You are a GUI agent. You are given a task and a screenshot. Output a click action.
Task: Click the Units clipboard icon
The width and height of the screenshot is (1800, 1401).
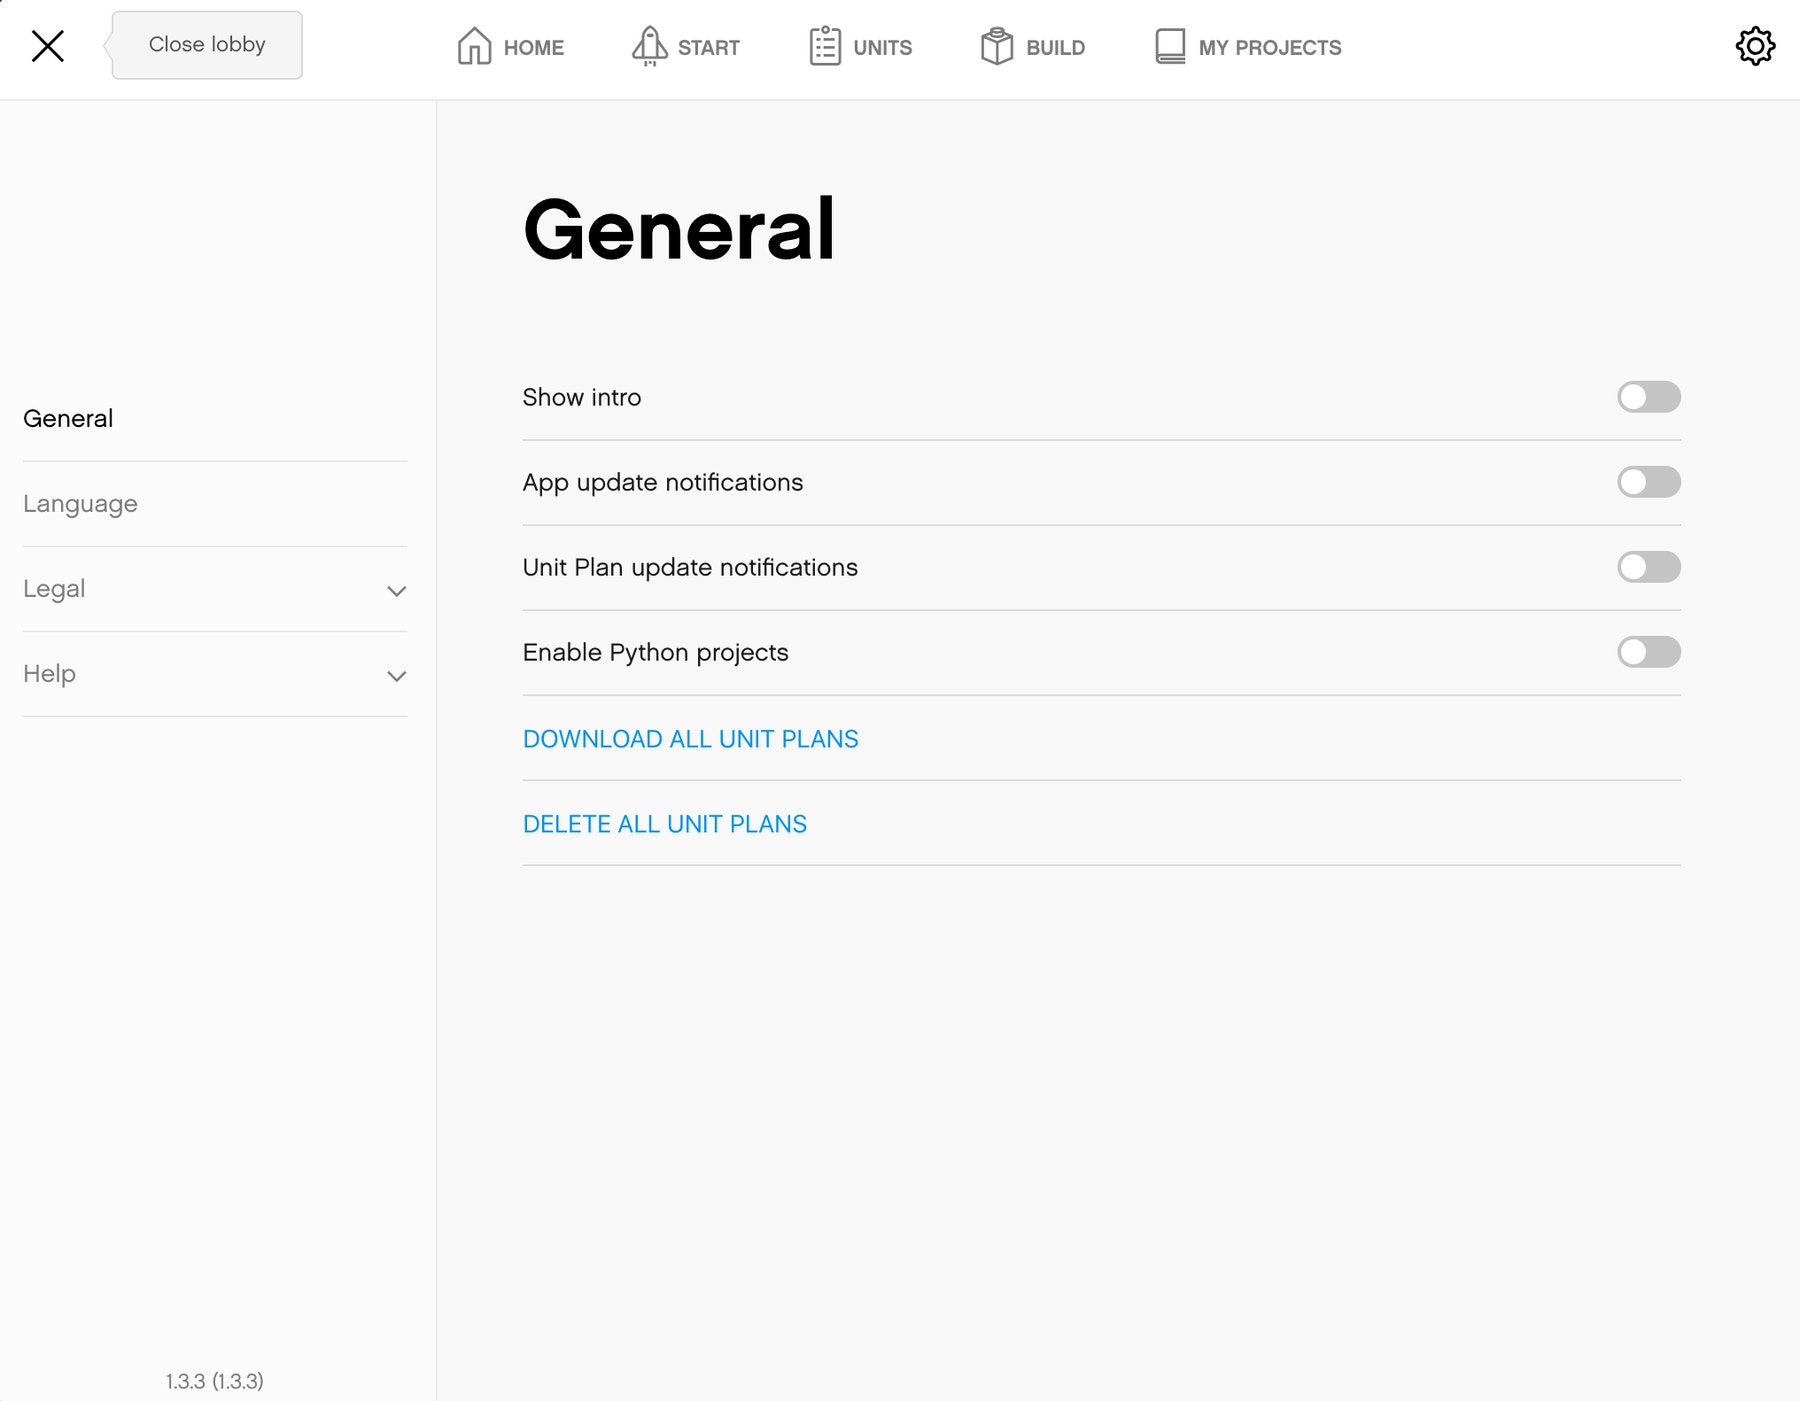[x=825, y=46]
